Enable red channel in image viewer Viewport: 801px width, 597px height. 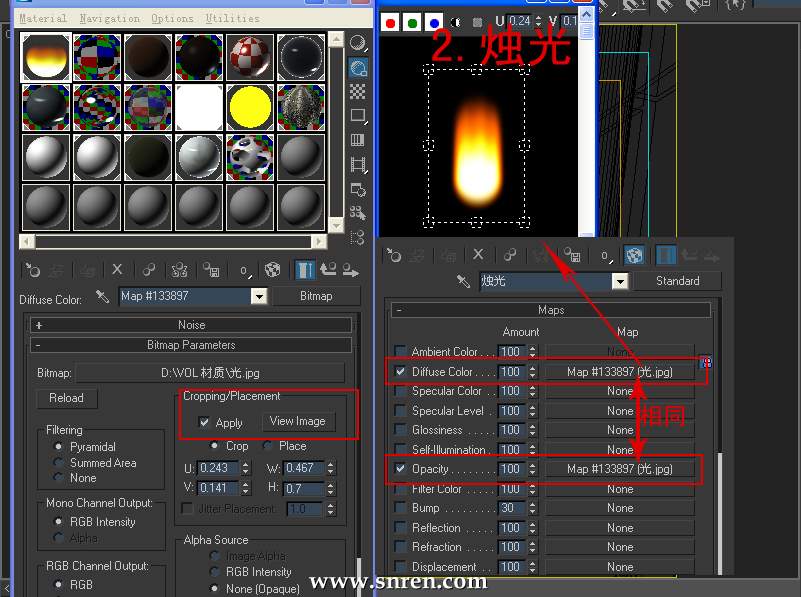pyautogui.click(x=390, y=23)
